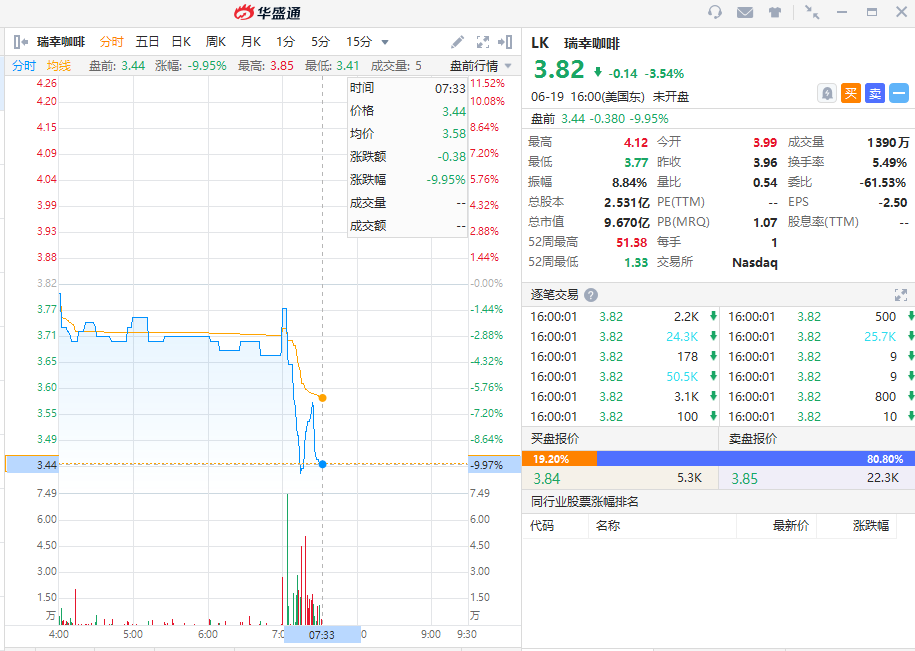
Task: Click the compact mode shrink arrows icon
Action: click(812, 12)
